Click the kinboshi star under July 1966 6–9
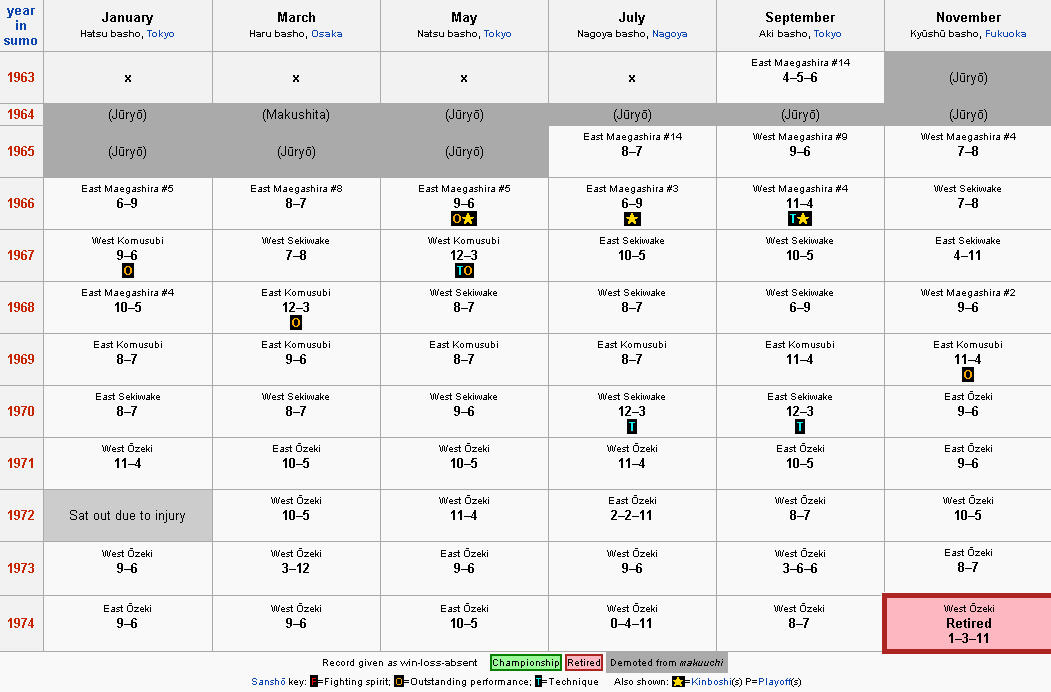 [x=632, y=219]
